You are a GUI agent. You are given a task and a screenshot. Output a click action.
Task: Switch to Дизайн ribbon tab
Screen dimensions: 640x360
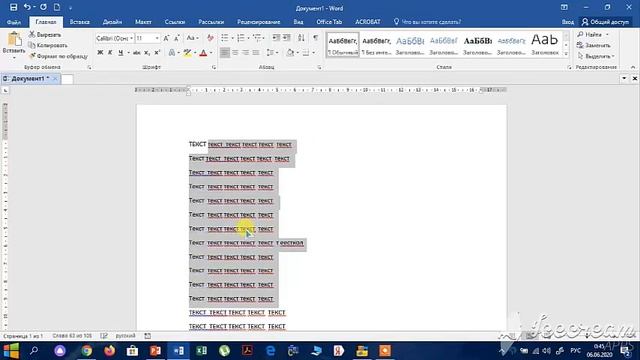point(112,22)
